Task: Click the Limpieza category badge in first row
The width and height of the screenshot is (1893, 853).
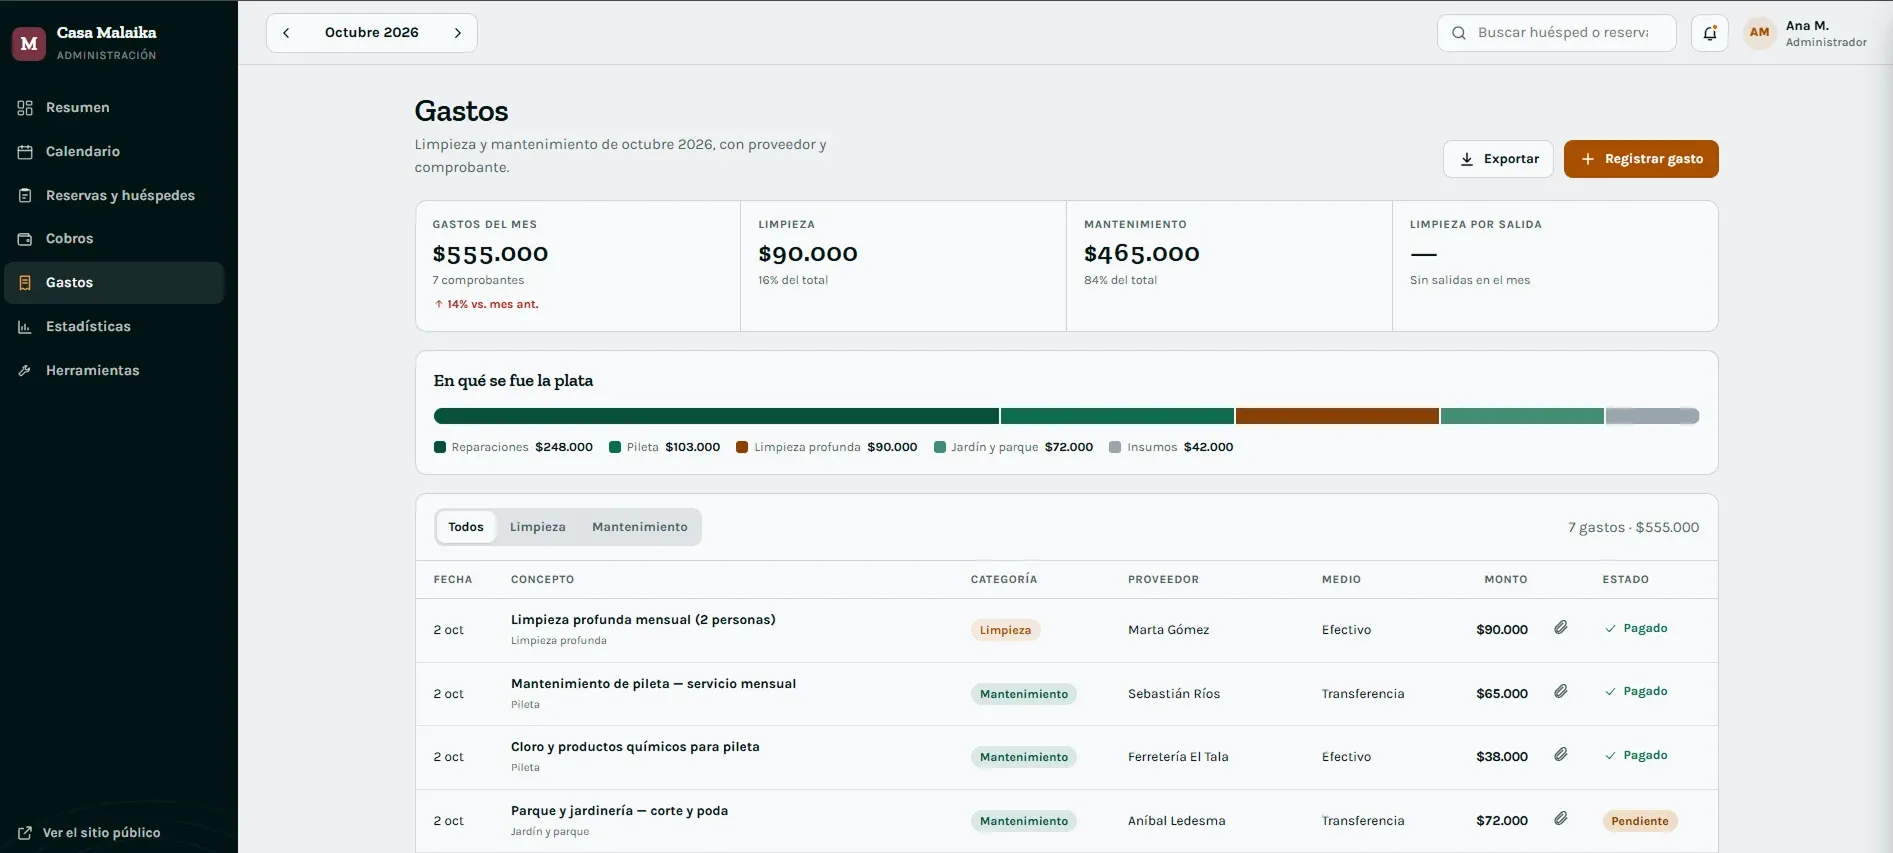Action: [x=1005, y=630]
